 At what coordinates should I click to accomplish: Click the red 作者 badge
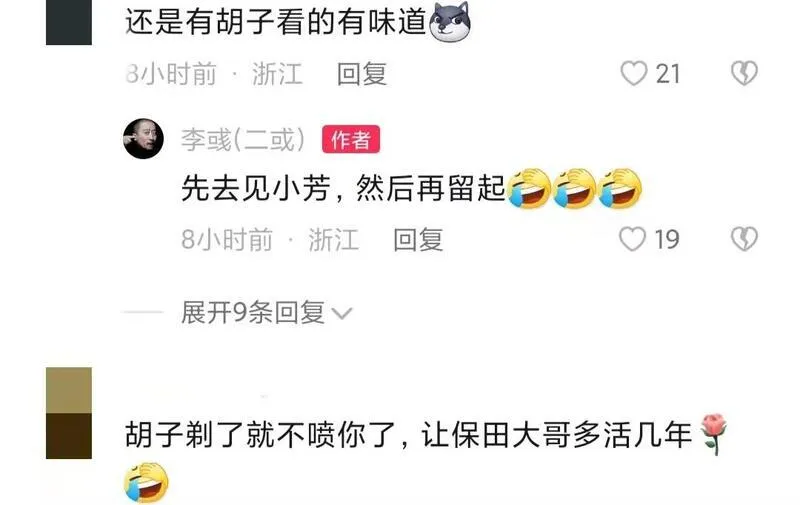coord(351,139)
